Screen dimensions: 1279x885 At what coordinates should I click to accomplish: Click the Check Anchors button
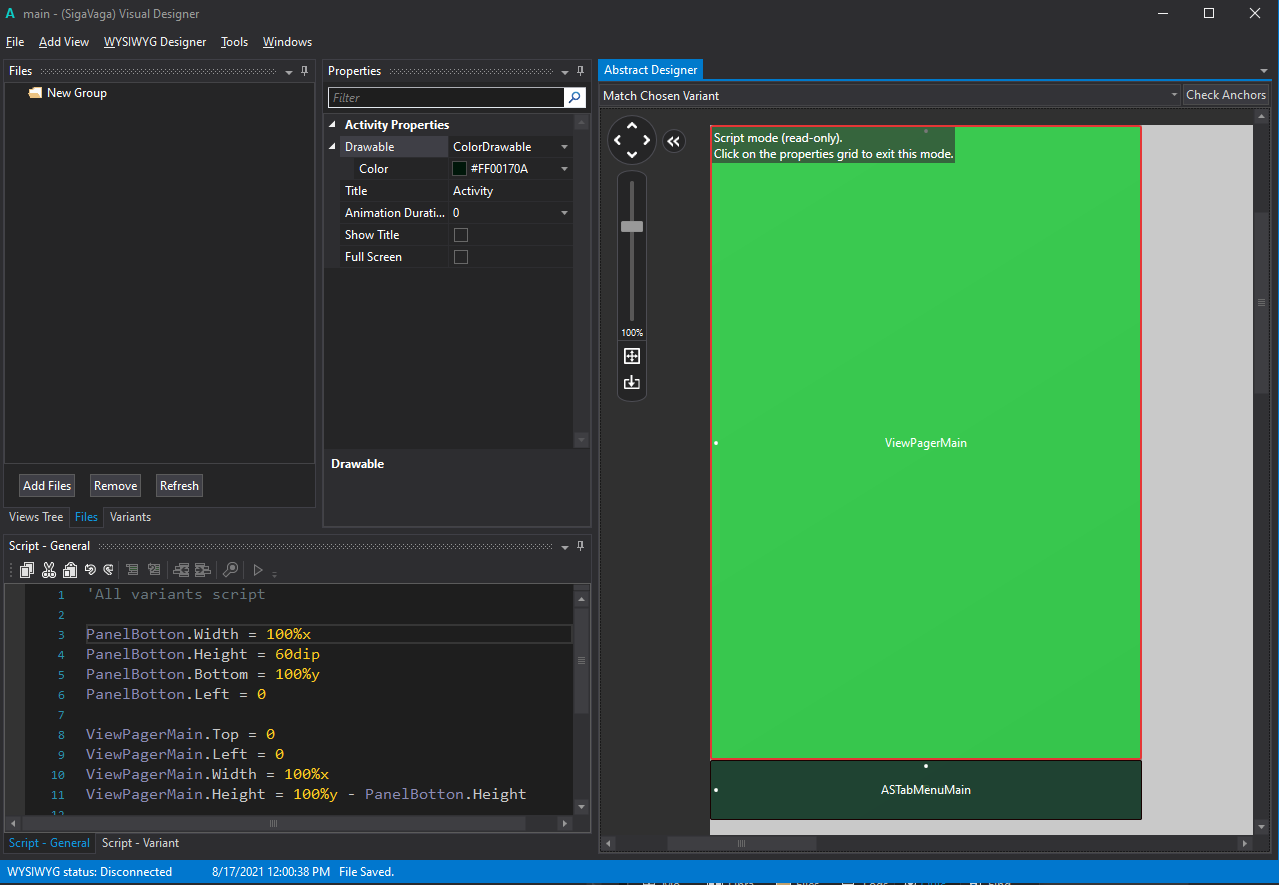[1226, 95]
